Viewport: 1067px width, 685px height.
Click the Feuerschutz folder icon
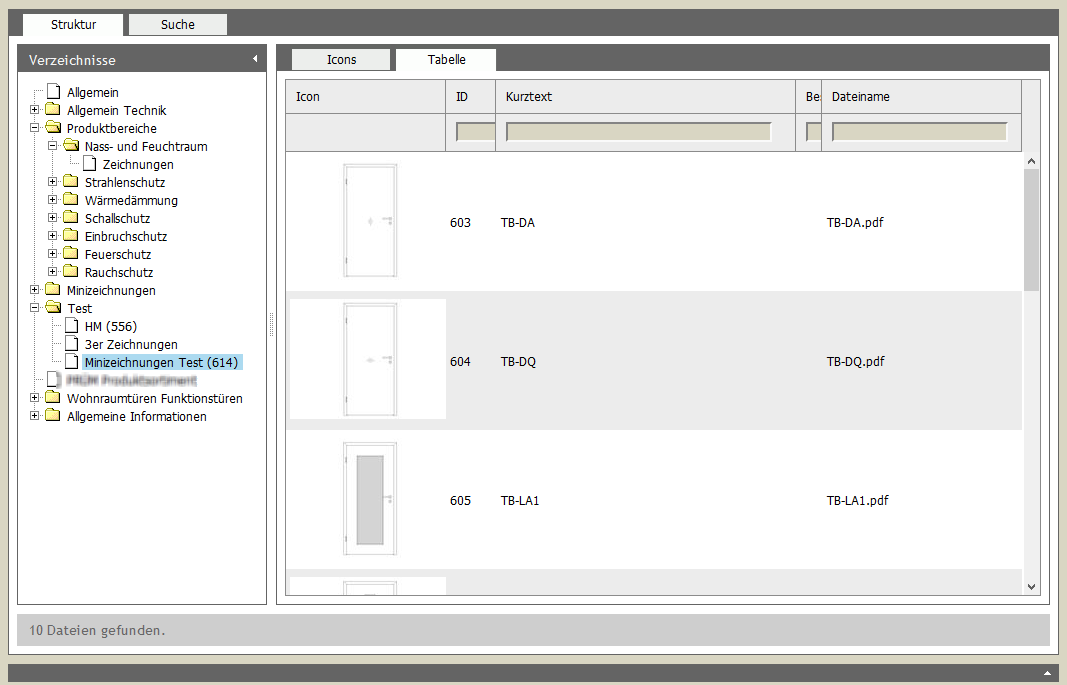70,254
